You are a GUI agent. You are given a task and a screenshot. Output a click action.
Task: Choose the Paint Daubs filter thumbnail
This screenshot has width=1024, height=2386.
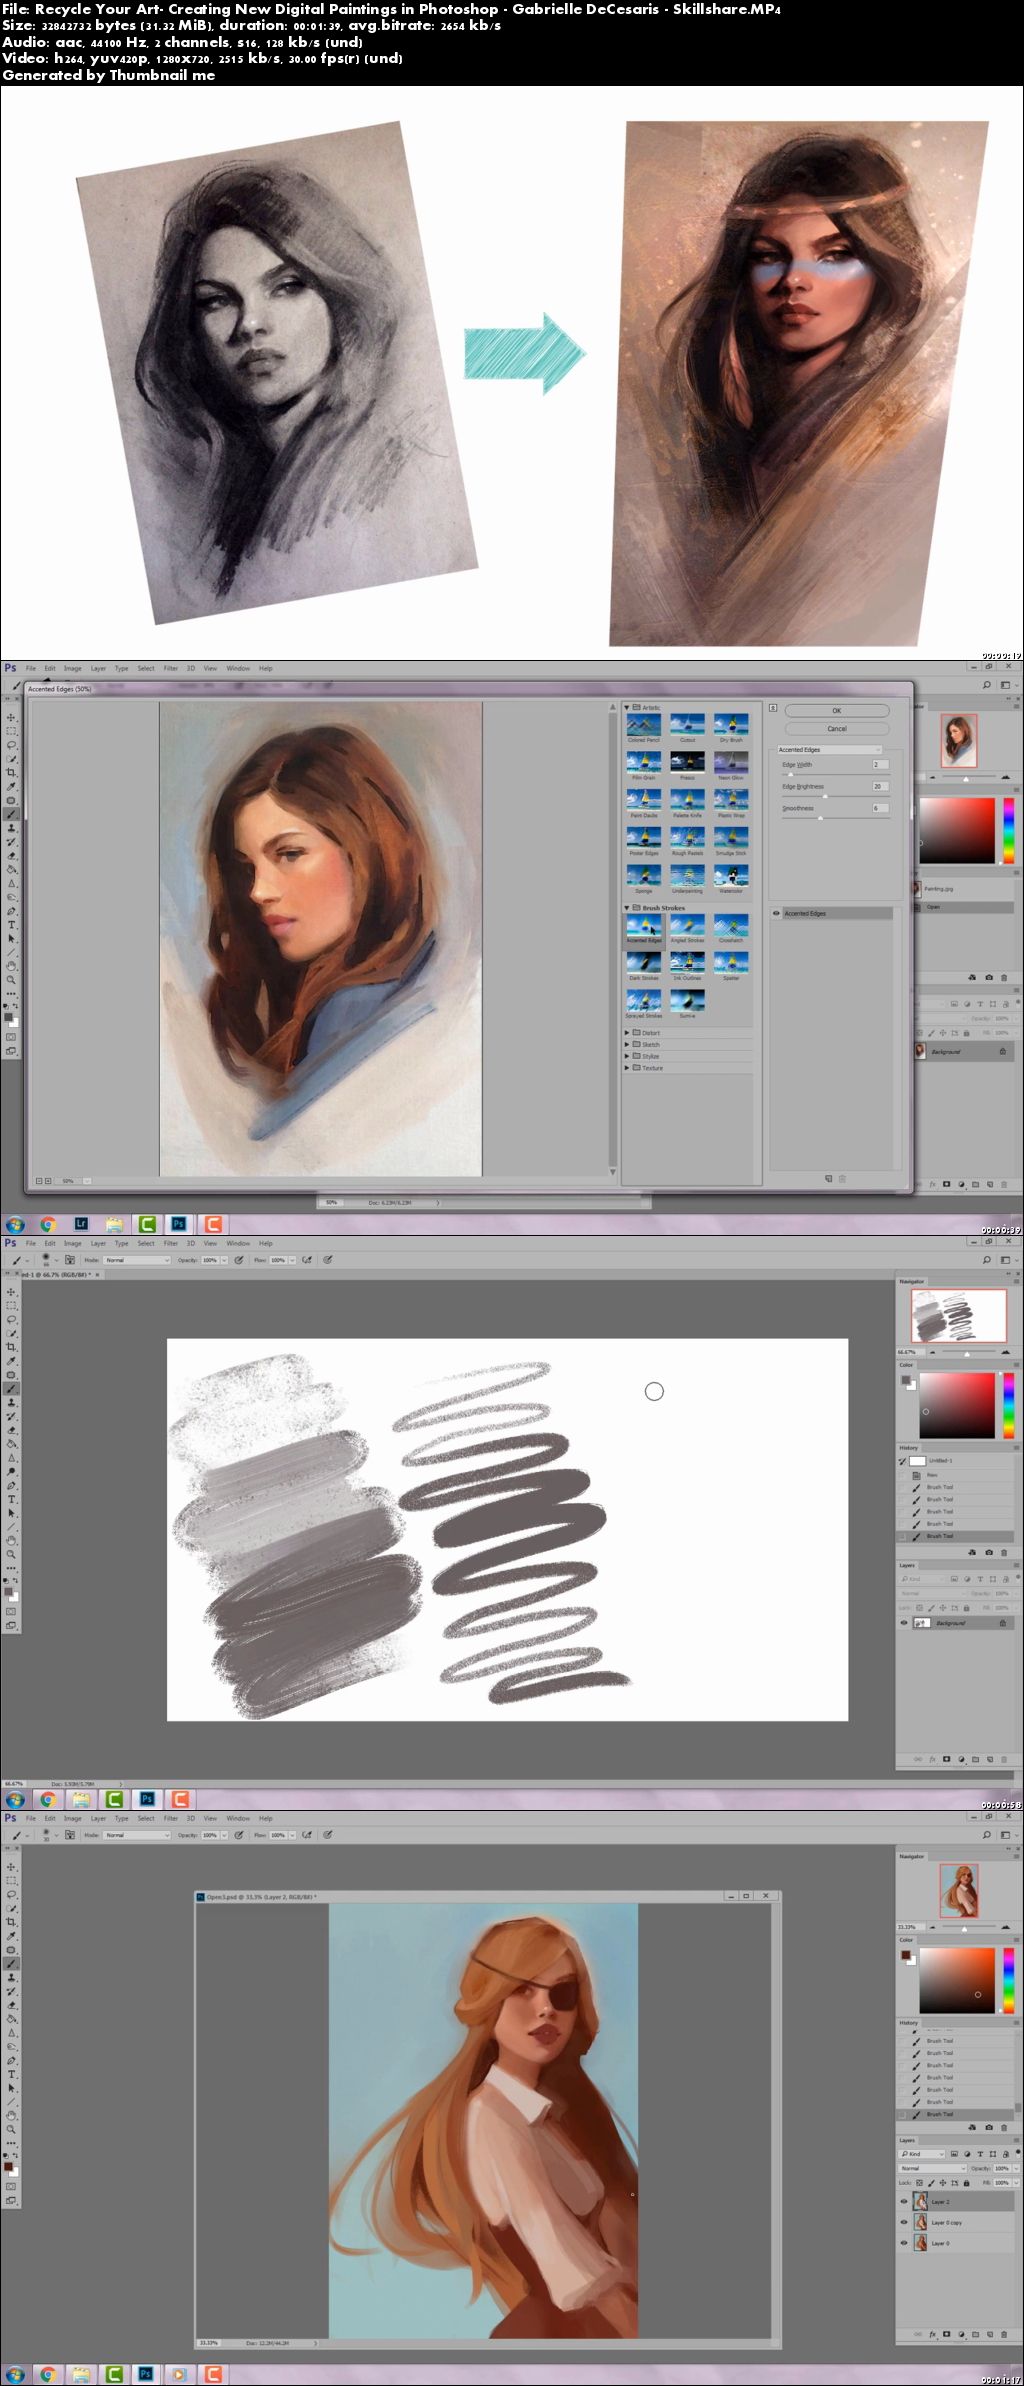click(x=644, y=800)
